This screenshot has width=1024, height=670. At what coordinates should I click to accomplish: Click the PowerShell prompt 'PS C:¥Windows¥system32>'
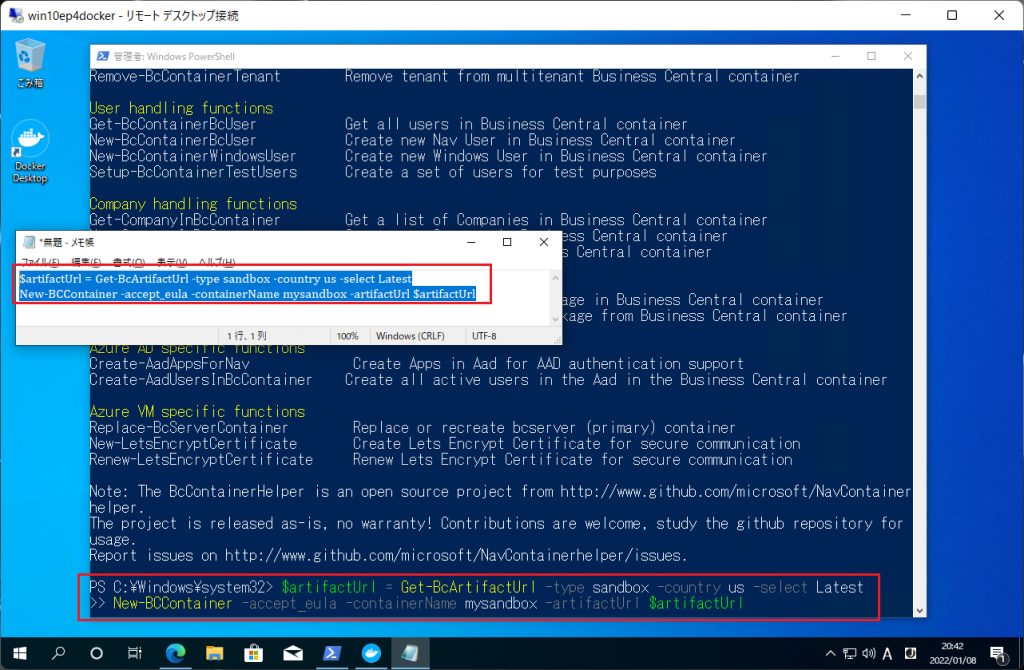point(181,587)
